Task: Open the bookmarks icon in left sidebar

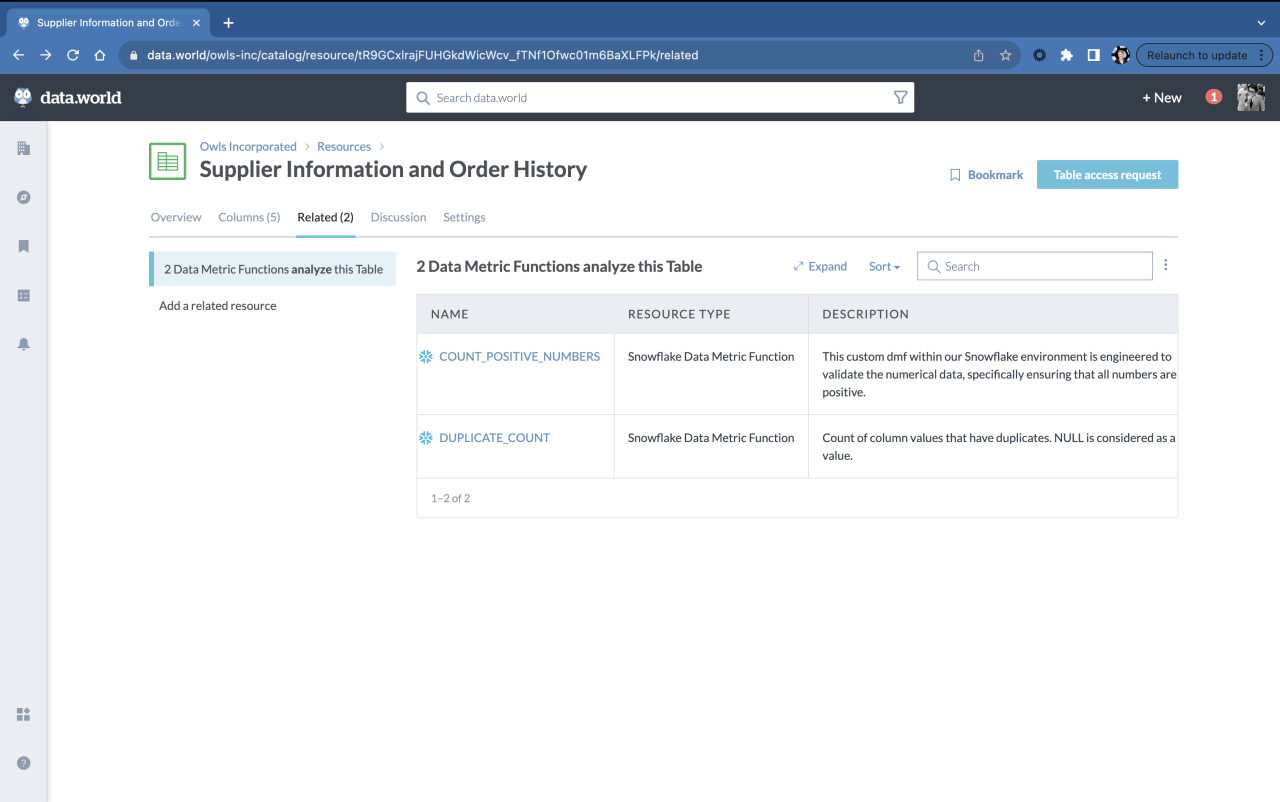Action: 24,246
